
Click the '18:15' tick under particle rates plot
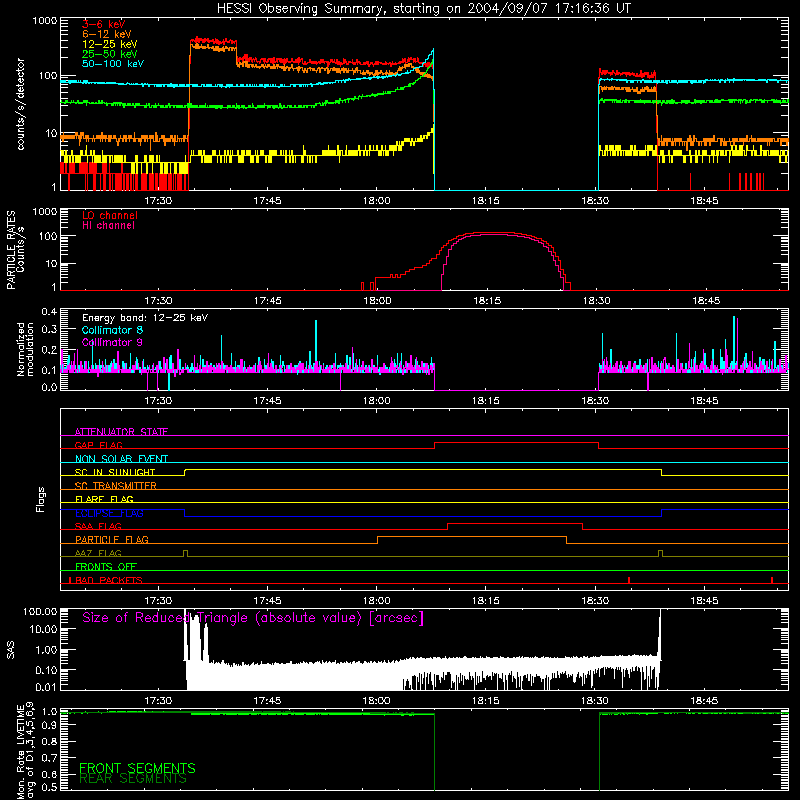[x=487, y=301]
